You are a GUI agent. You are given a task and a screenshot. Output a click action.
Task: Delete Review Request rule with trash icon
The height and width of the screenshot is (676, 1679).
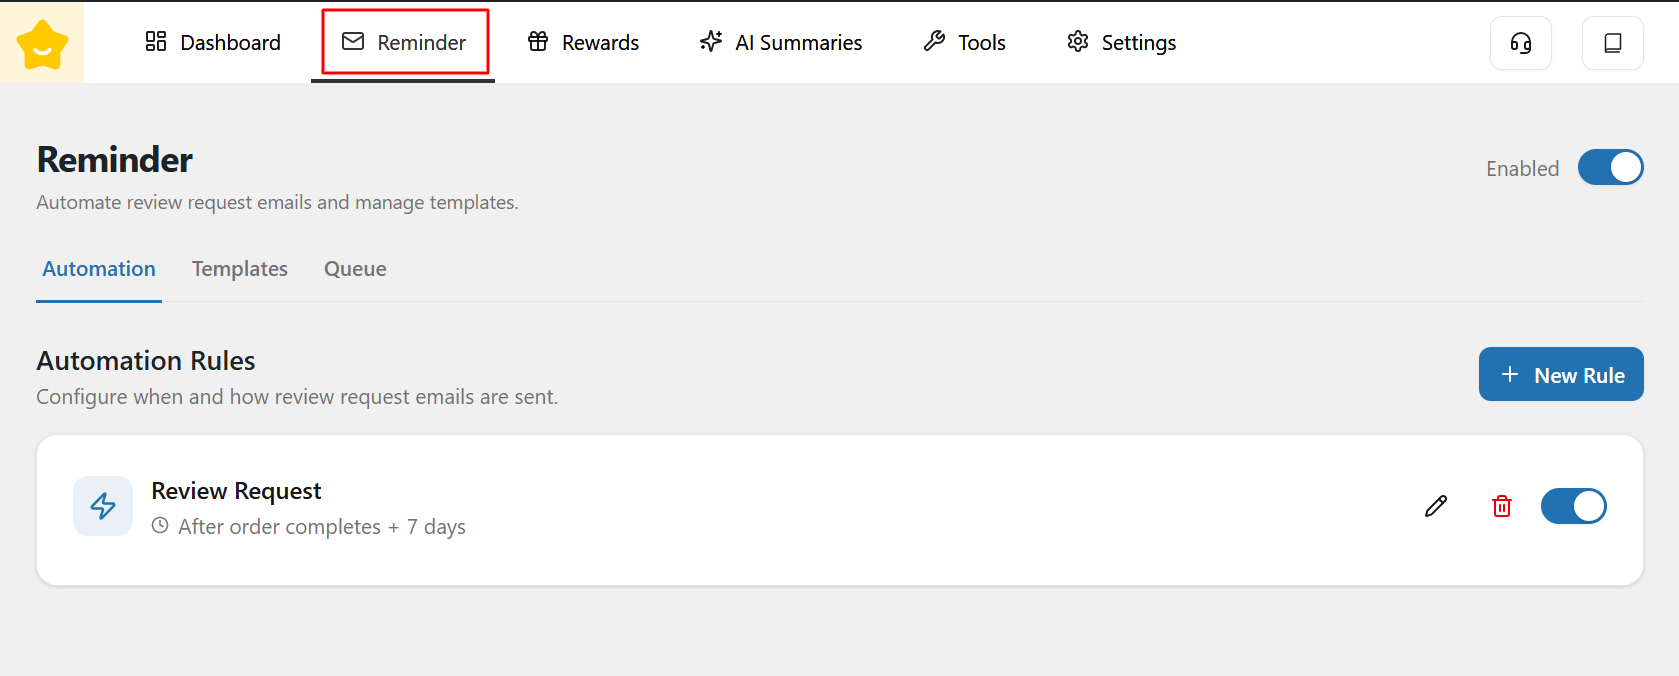point(1501,506)
